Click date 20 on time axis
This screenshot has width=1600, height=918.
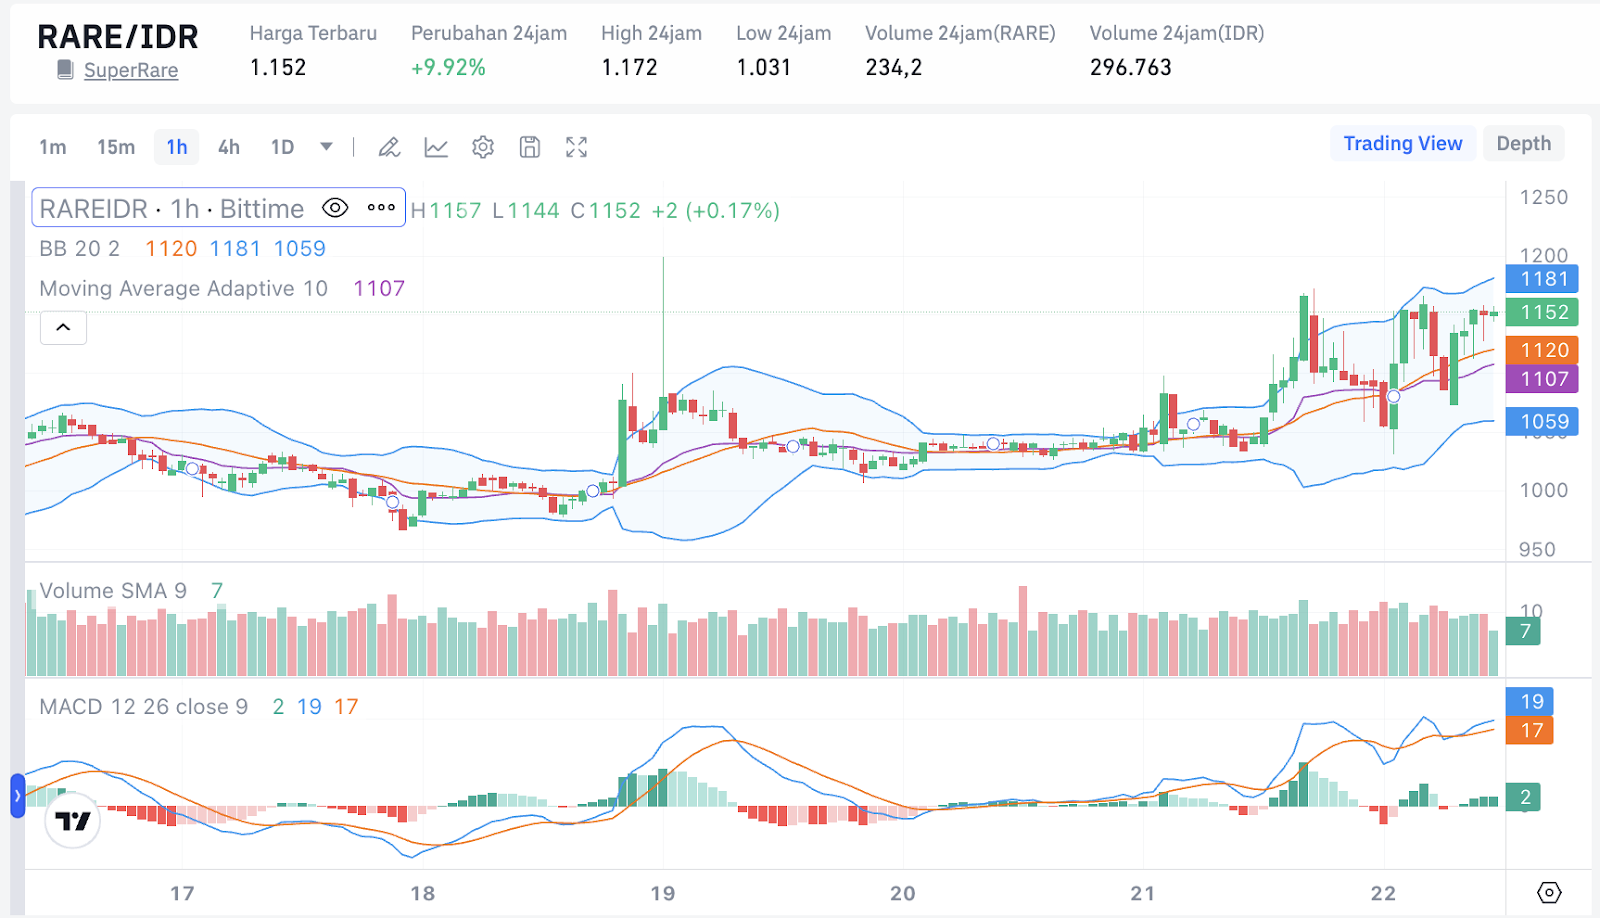click(x=903, y=893)
